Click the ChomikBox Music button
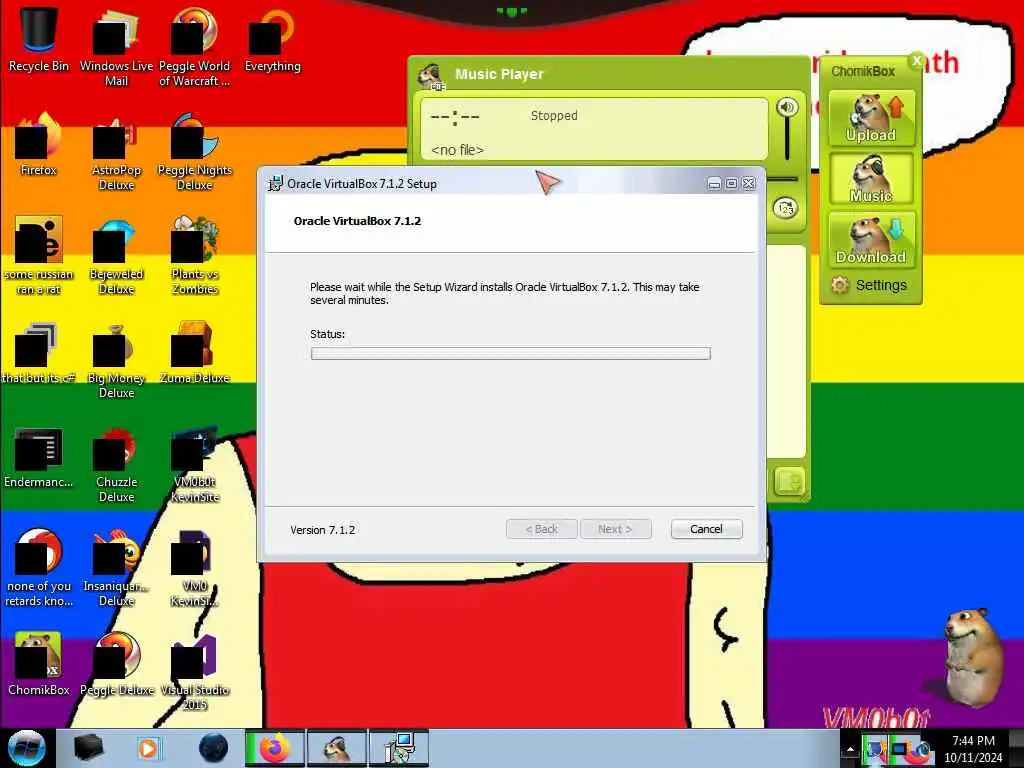Viewport: 1024px width, 768px height. click(871, 179)
